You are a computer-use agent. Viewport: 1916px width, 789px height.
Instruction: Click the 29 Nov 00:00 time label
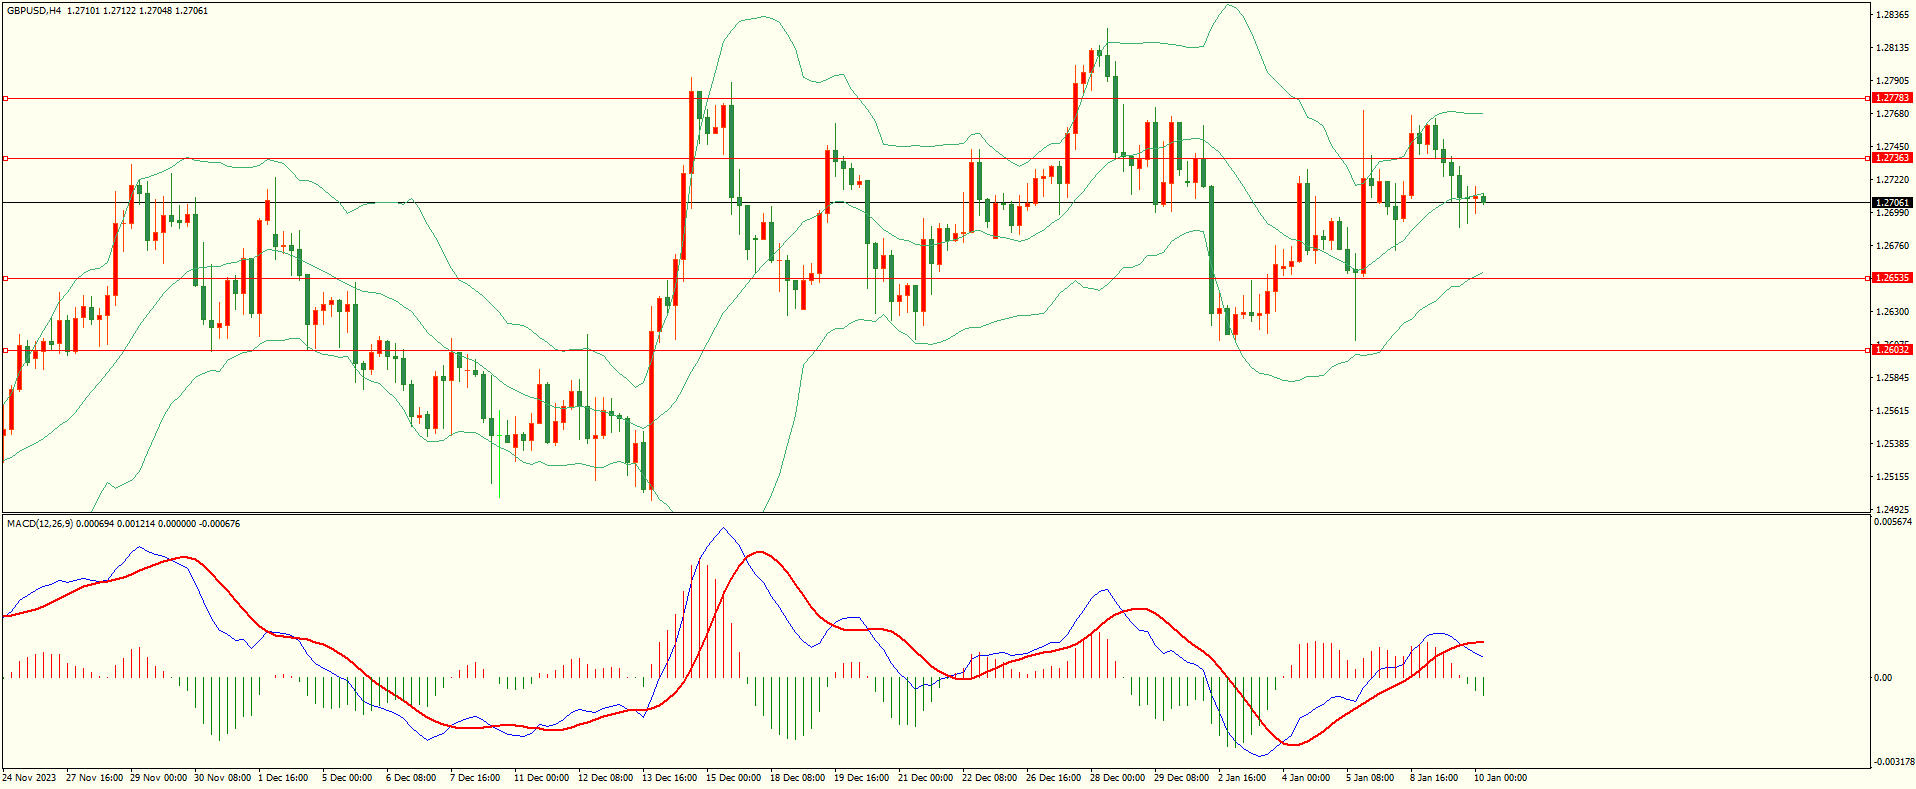(158, 778)
